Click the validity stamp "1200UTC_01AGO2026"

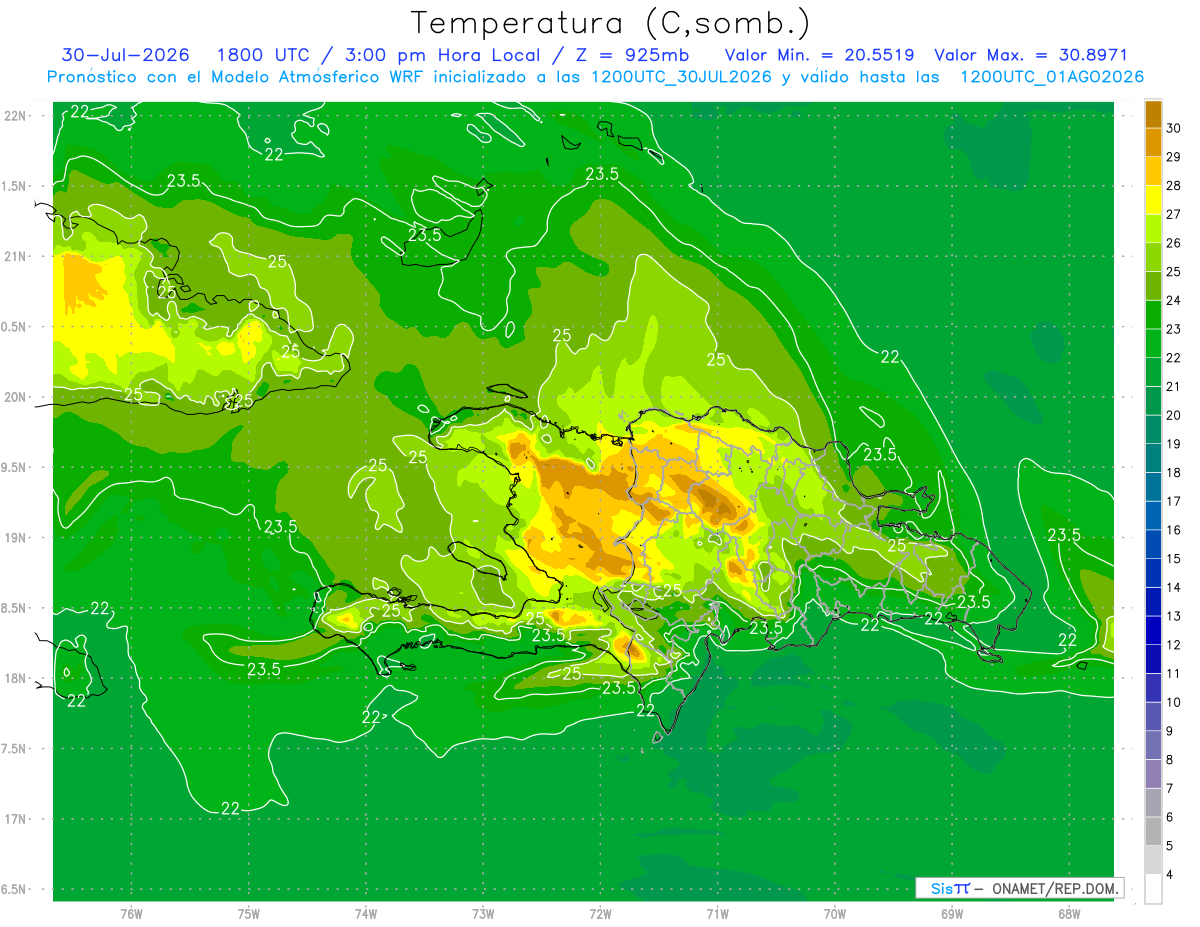tap(1052, 77)
